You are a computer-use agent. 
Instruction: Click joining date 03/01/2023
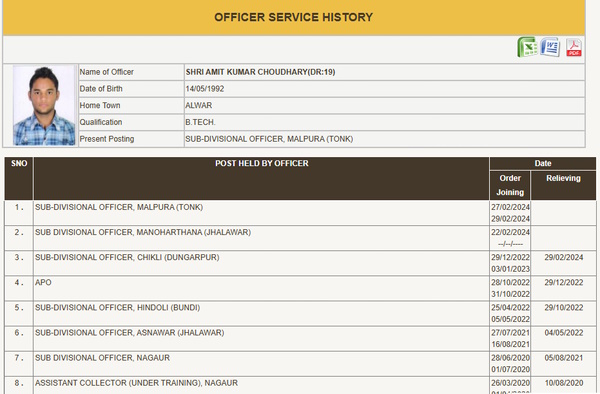[510, 269]
